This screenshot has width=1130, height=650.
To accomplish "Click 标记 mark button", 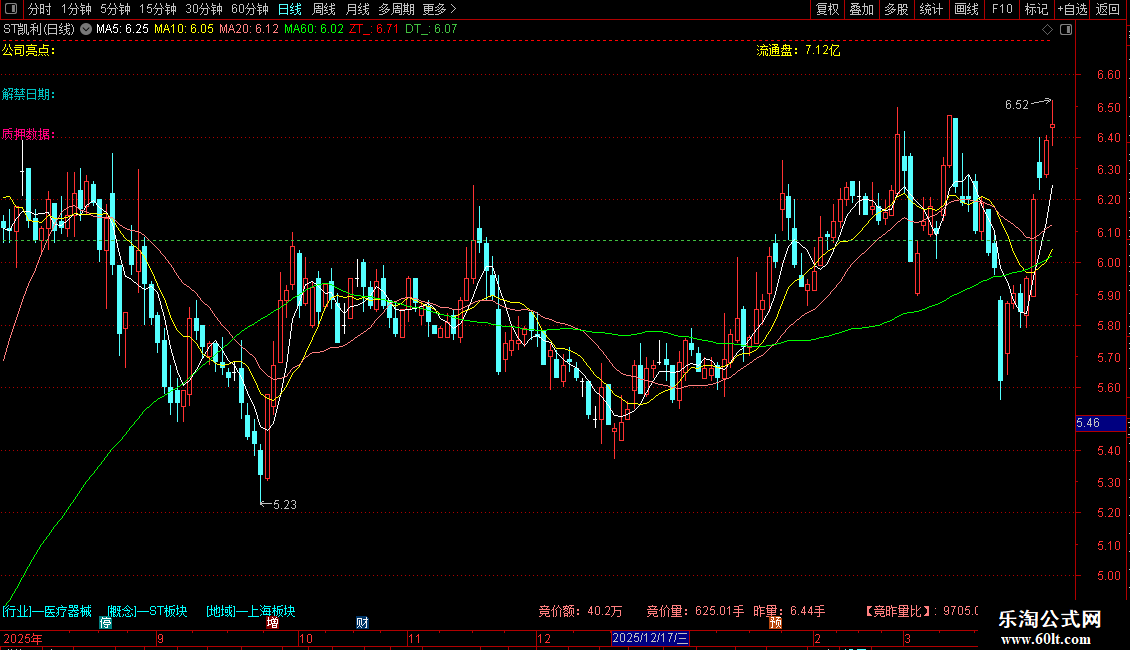I will pos(1036,9).
